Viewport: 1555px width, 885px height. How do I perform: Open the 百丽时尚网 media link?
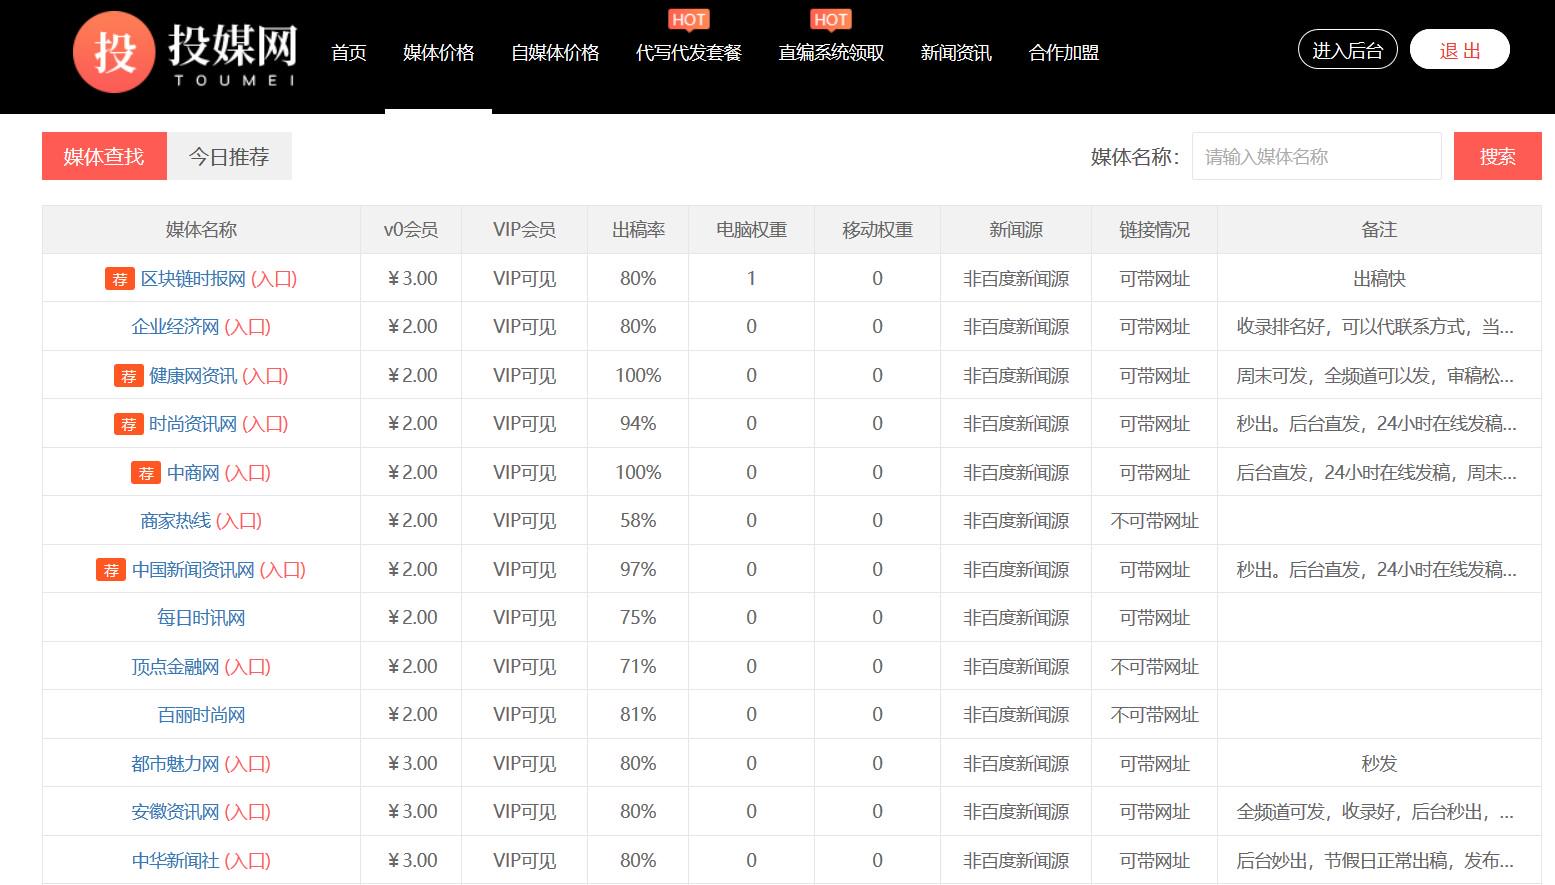[201, 715]
